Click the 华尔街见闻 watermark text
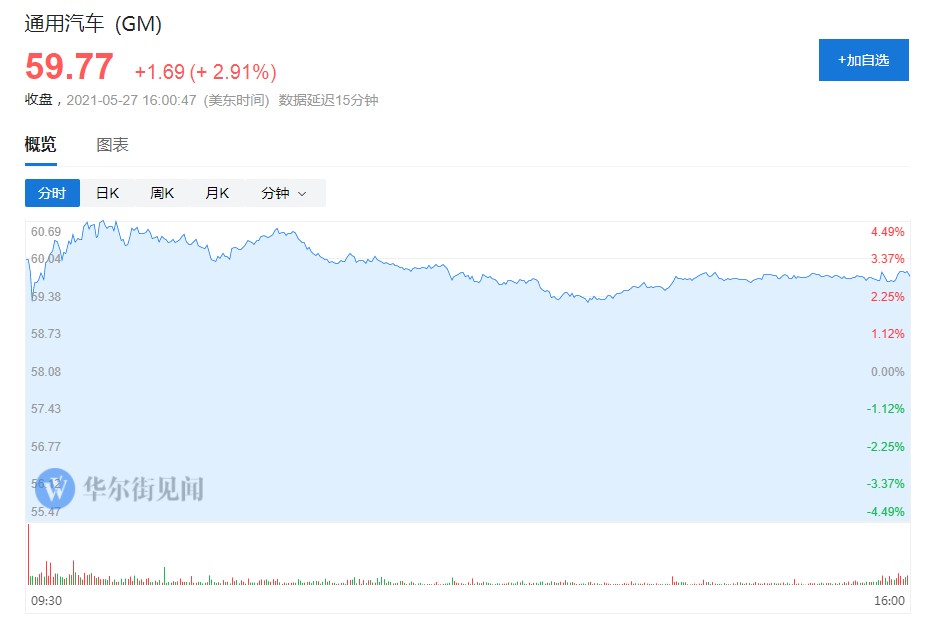Screen dimensions: 926x622 (x=143, y=489)
